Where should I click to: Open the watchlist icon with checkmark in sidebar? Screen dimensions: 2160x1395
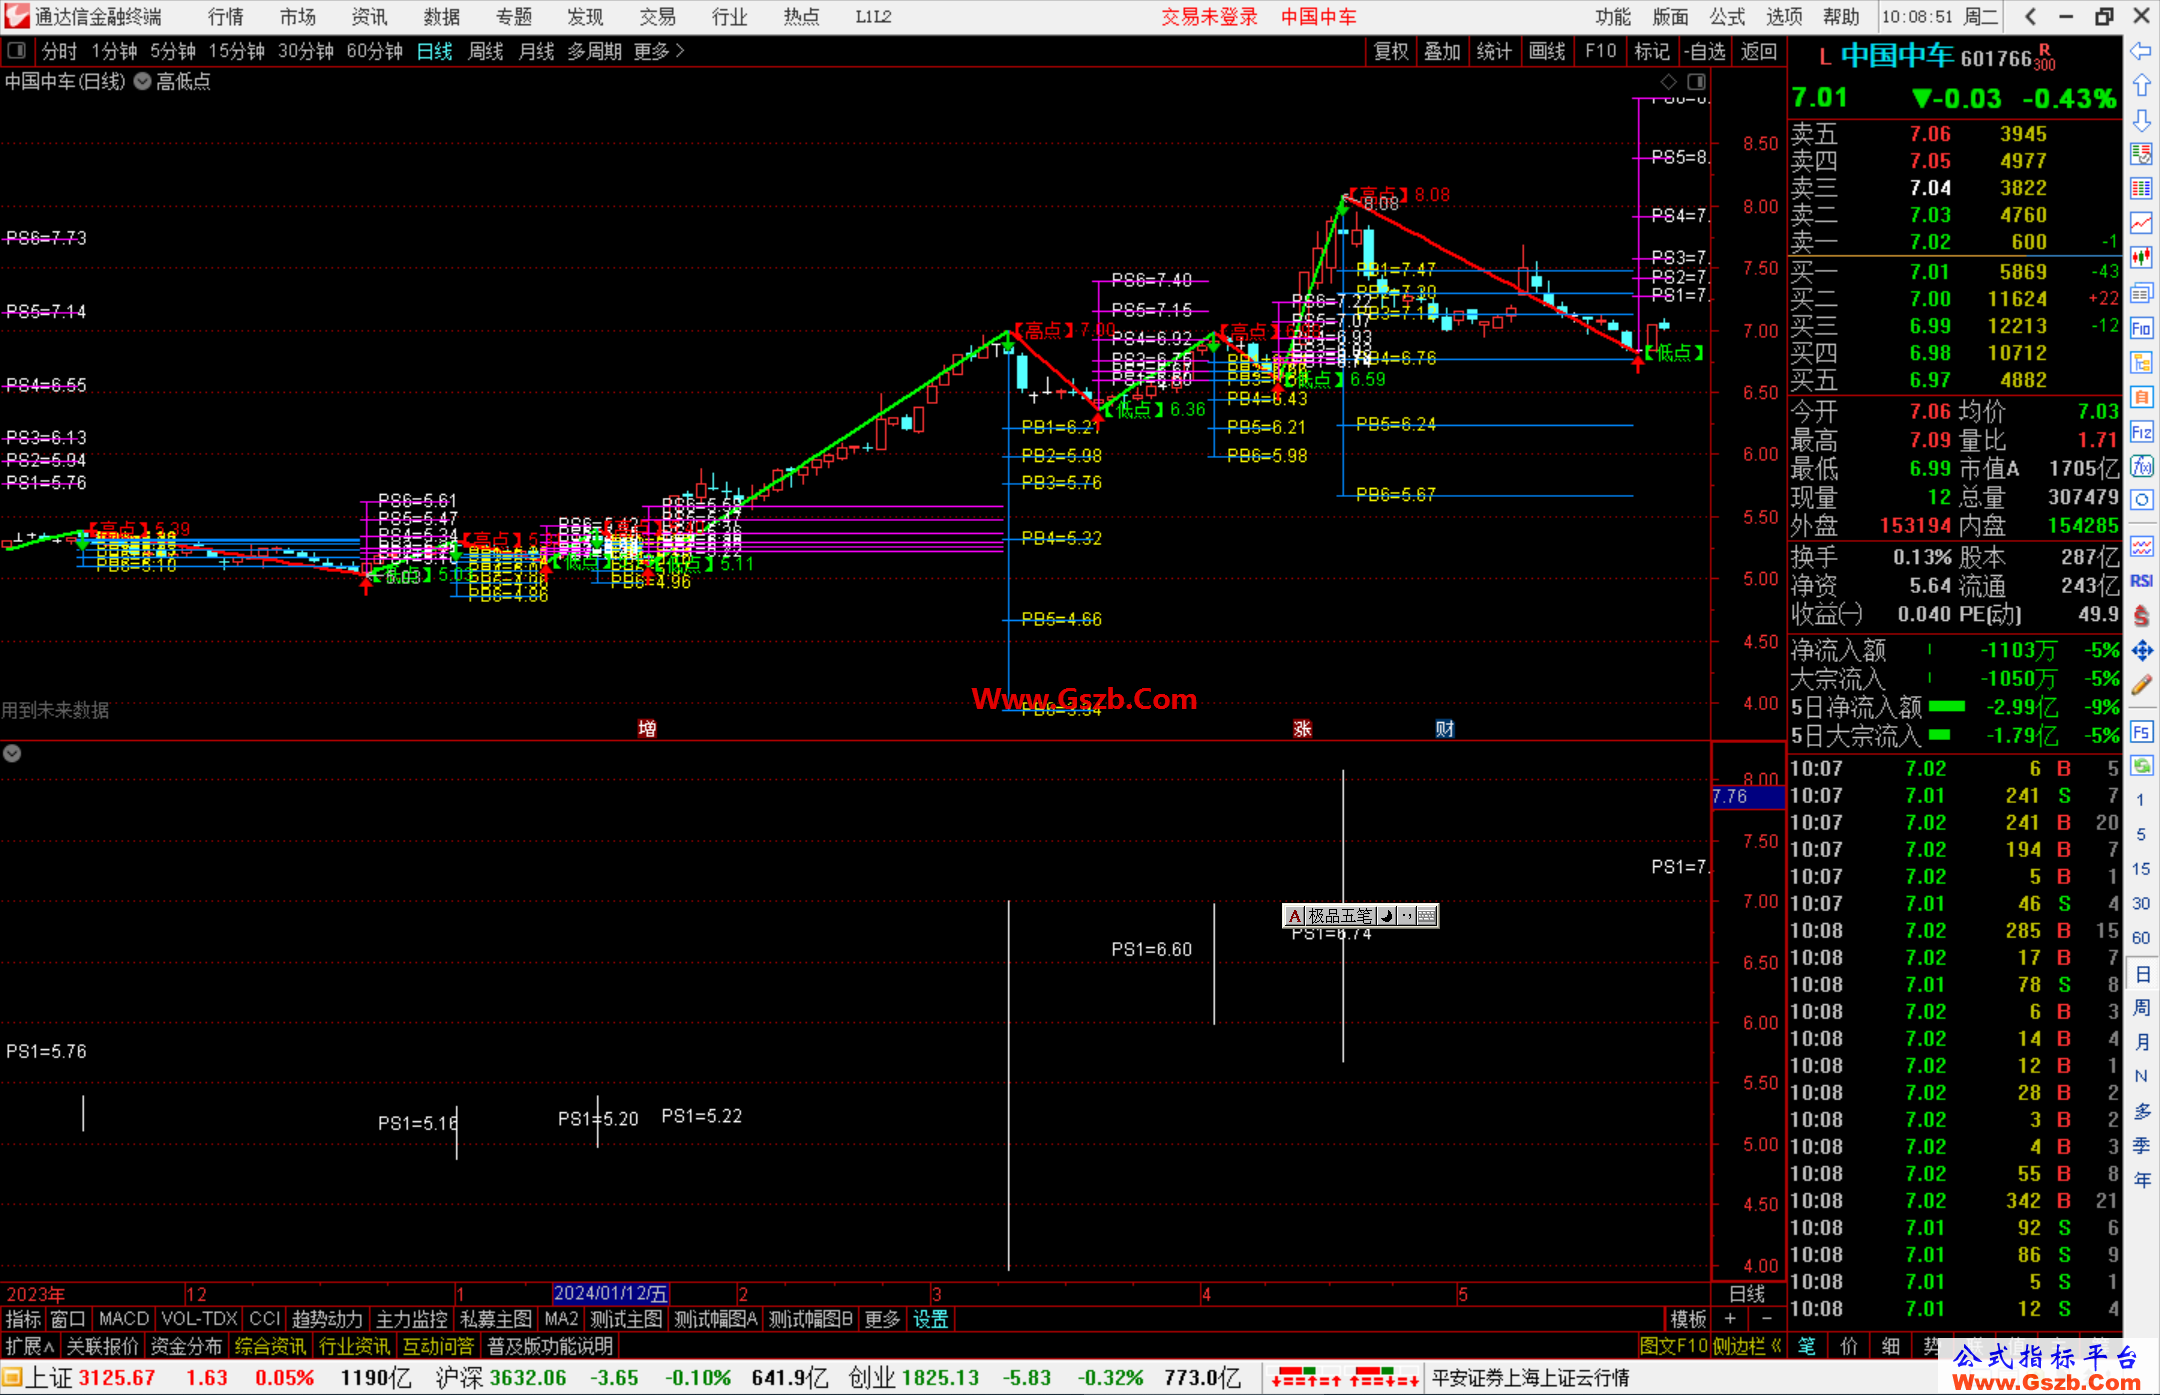pos(2141,154)
